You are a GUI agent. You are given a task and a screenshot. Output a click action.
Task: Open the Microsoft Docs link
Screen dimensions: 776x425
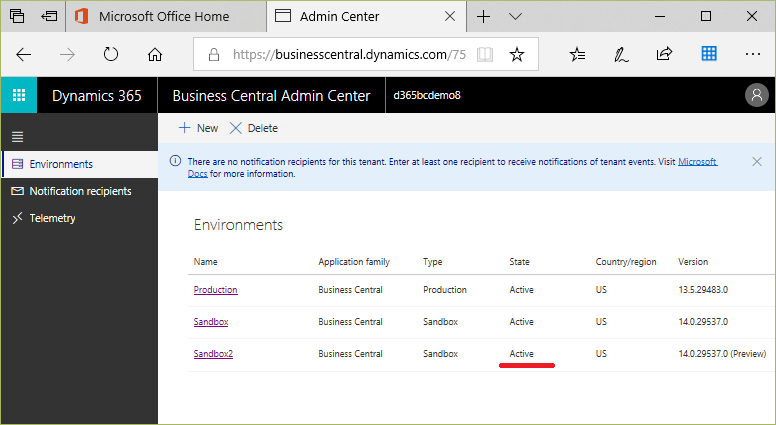click(x=697, y=162)
